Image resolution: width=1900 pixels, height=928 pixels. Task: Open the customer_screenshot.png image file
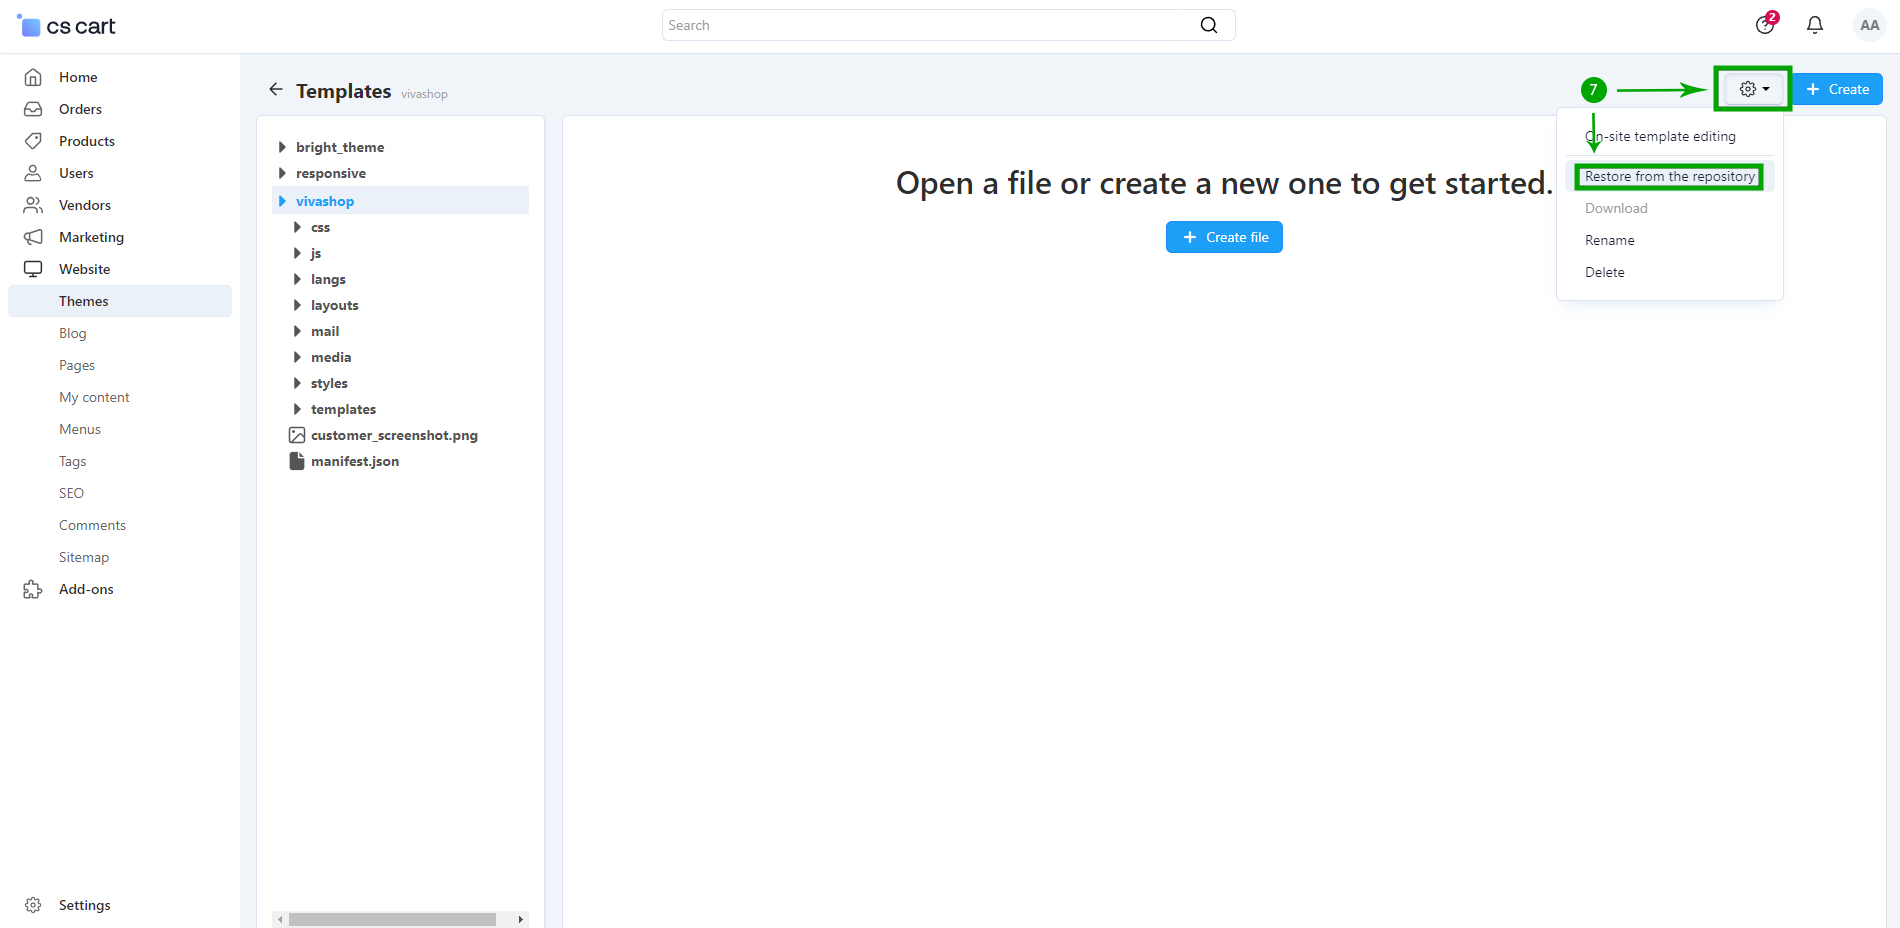coord(393,435)
